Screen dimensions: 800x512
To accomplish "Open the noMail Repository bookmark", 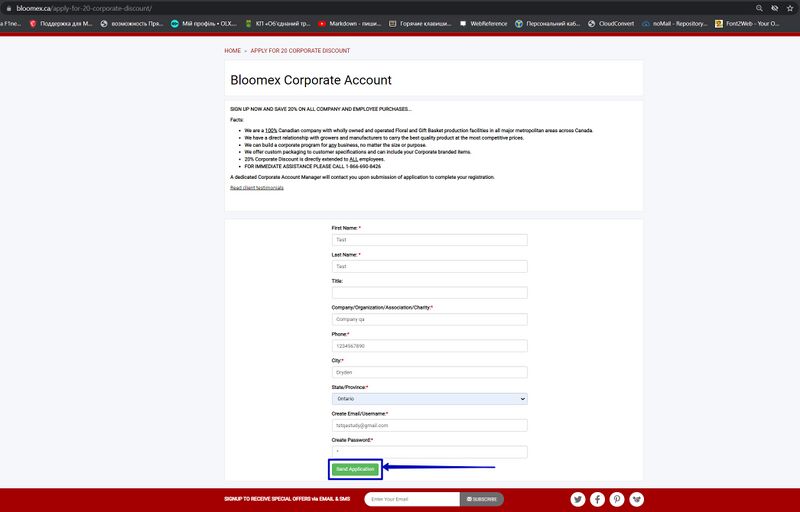I will click(675, 23).
